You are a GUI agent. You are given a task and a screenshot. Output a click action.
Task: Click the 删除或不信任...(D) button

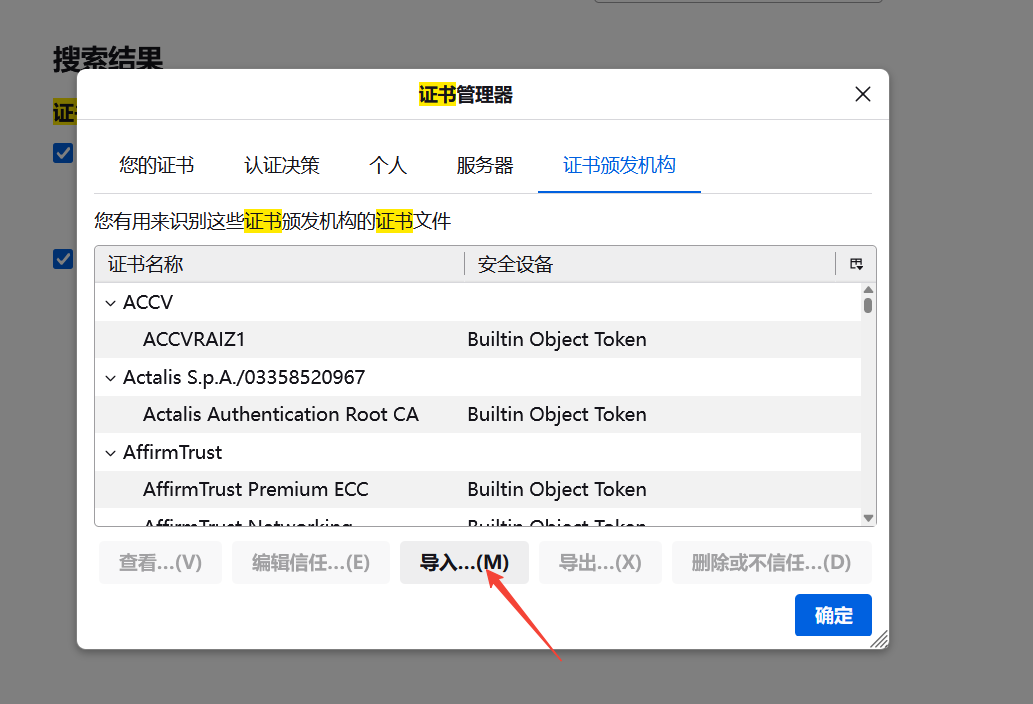tap(771, 562)
